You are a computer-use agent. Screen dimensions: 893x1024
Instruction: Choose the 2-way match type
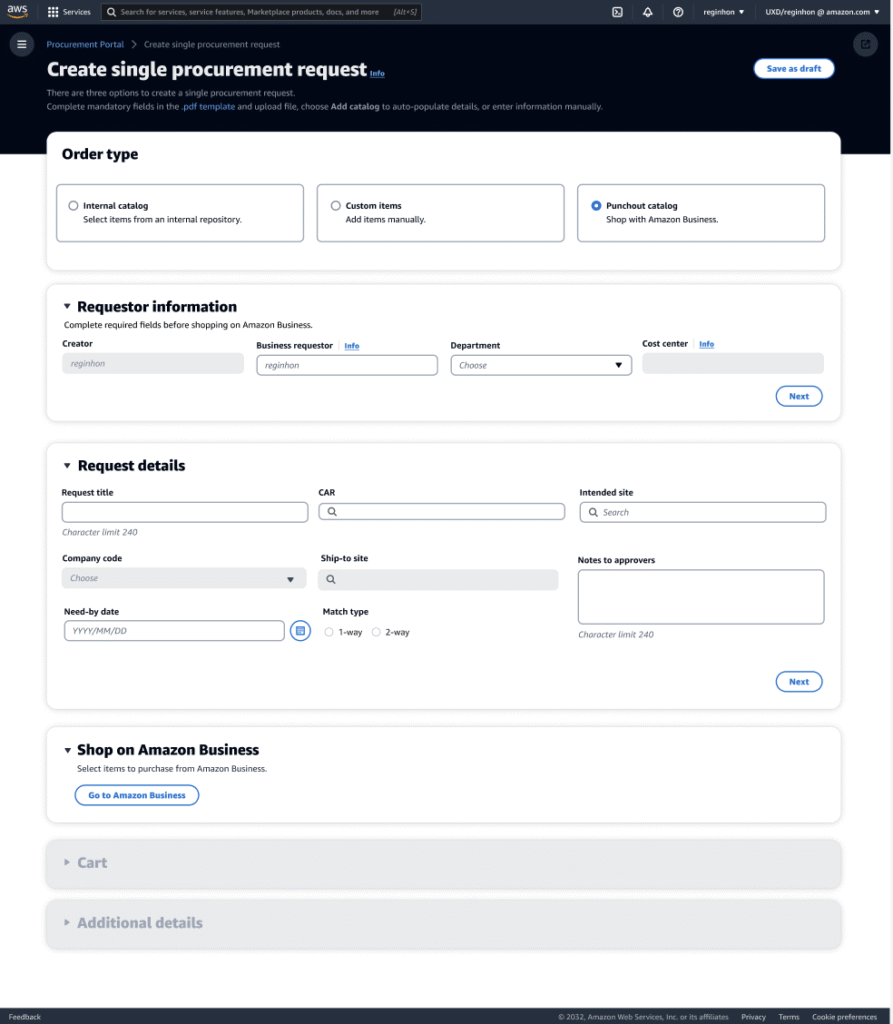click(x=376, y=632)
